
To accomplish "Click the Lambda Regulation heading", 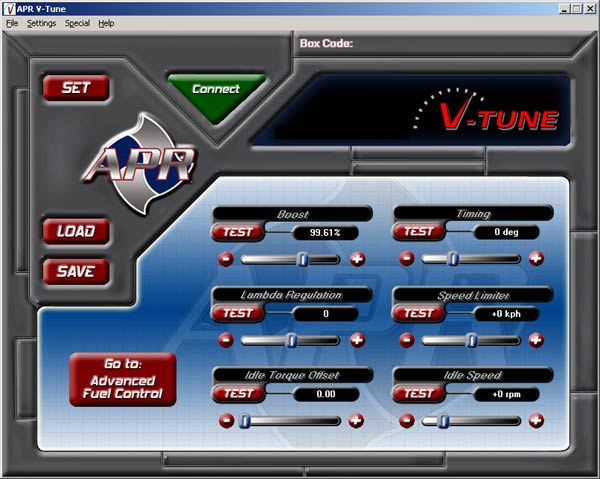I will tap(292, 295).
